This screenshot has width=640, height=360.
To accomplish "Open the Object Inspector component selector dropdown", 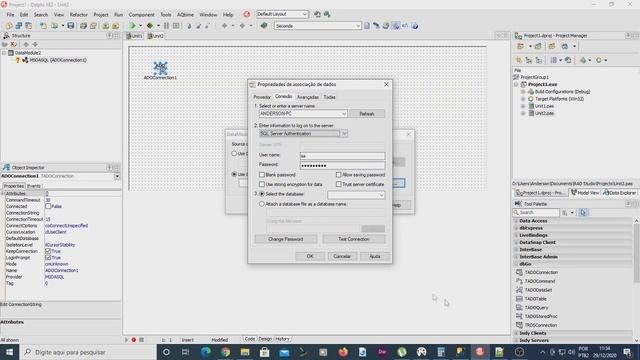I will 117,176.
